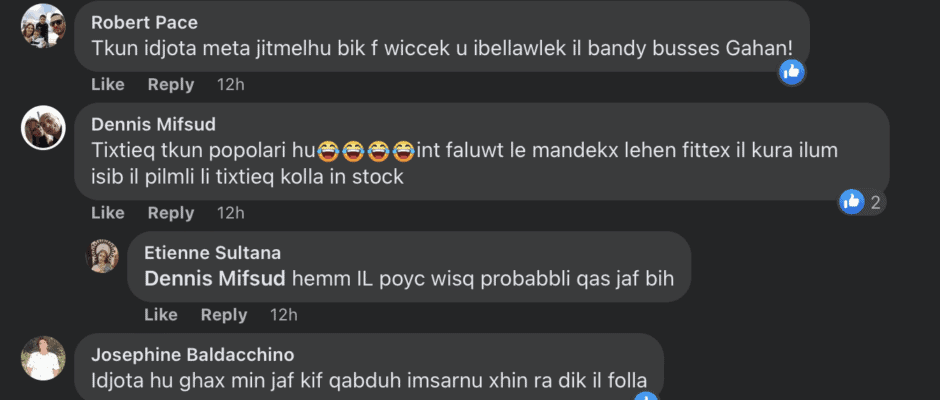Reply to Etienne Sultana's comment
940x400 pixels.
[x=224, y=315]
